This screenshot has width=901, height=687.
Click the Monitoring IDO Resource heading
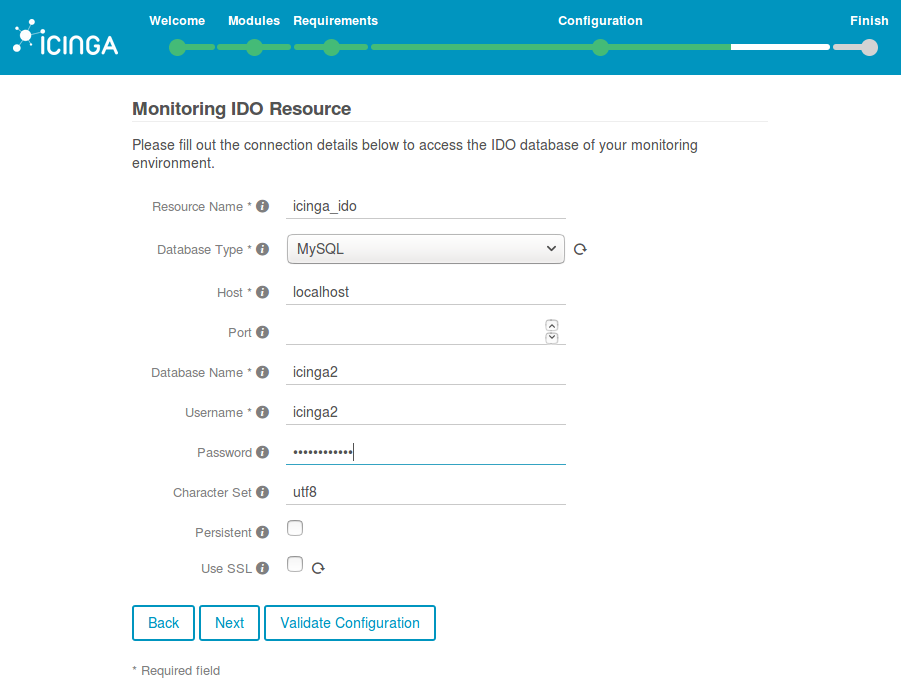point(241,109)
